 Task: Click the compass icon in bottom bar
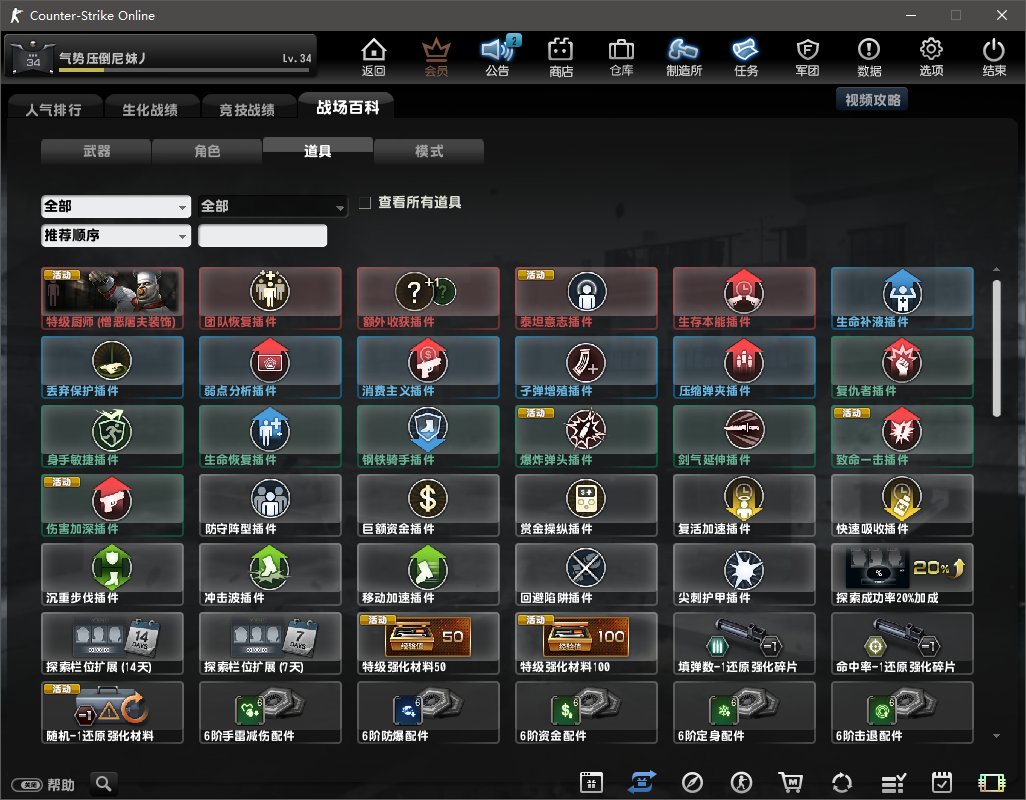(x=692, y=782)
